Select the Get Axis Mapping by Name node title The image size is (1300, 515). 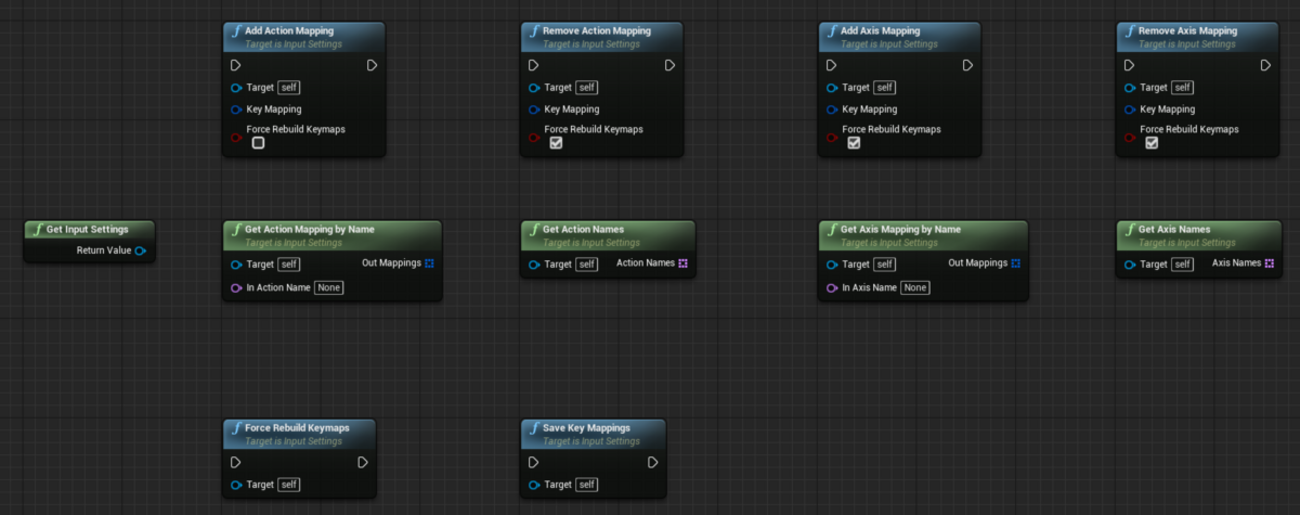tap(901, 229)
